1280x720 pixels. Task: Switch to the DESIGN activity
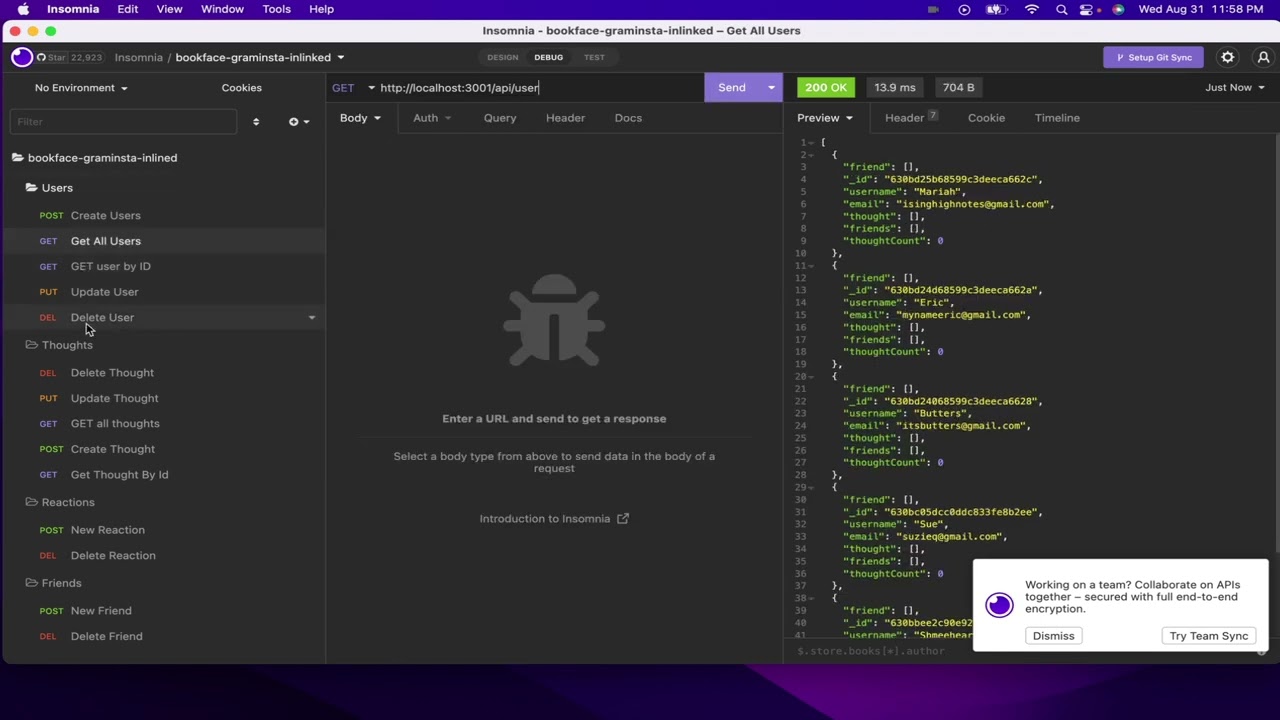click(x=503, y=58)
